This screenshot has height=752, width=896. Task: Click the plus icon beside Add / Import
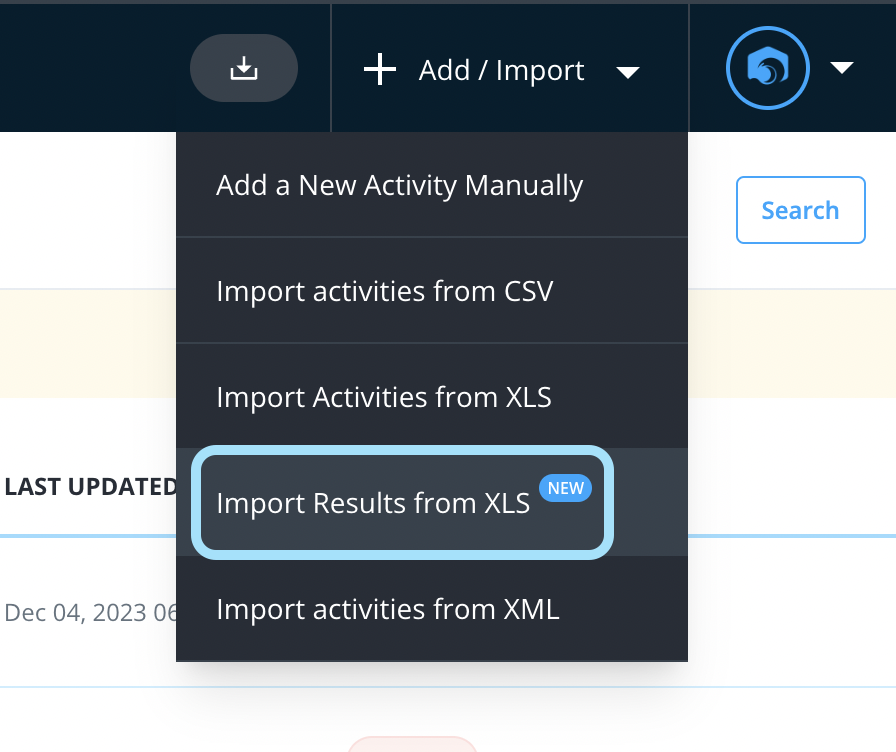click(x=379, y=69)
